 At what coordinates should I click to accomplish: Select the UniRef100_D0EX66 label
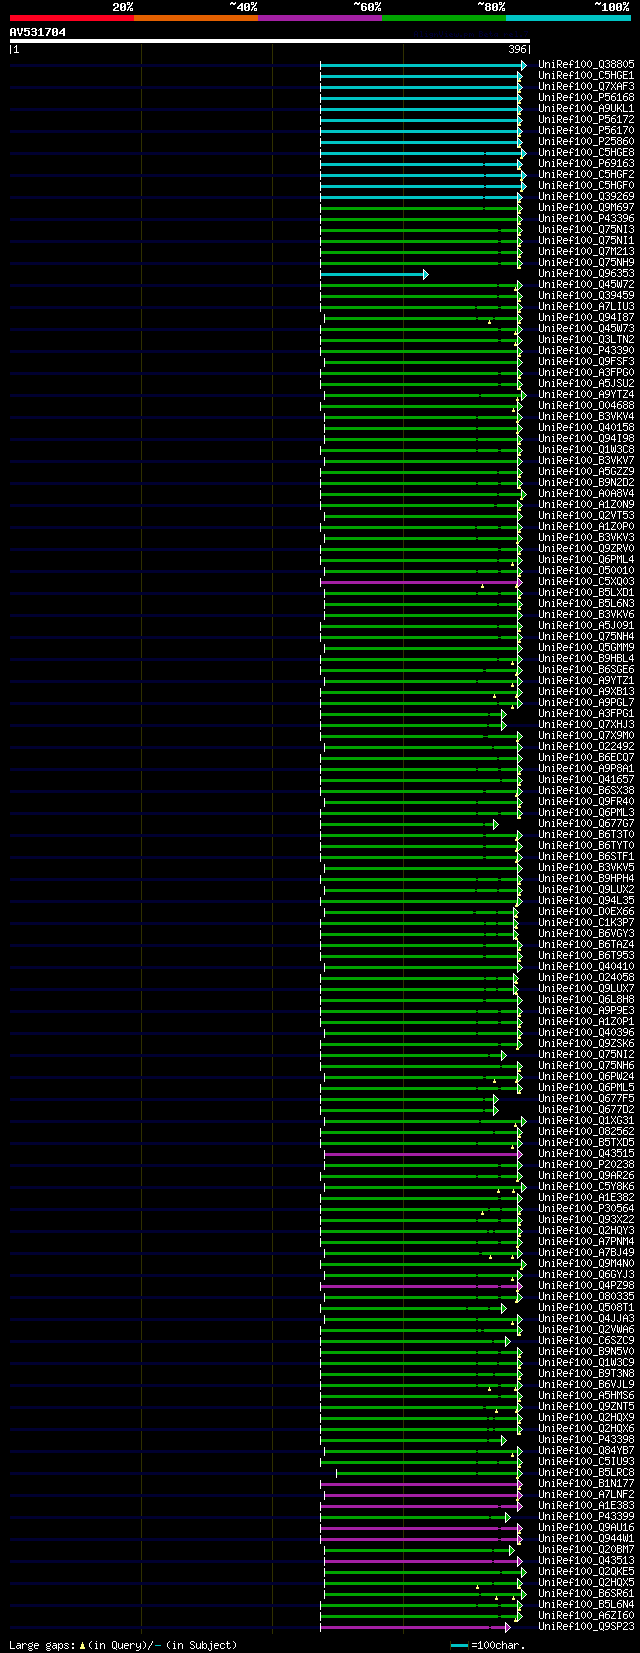pos(586,911)
